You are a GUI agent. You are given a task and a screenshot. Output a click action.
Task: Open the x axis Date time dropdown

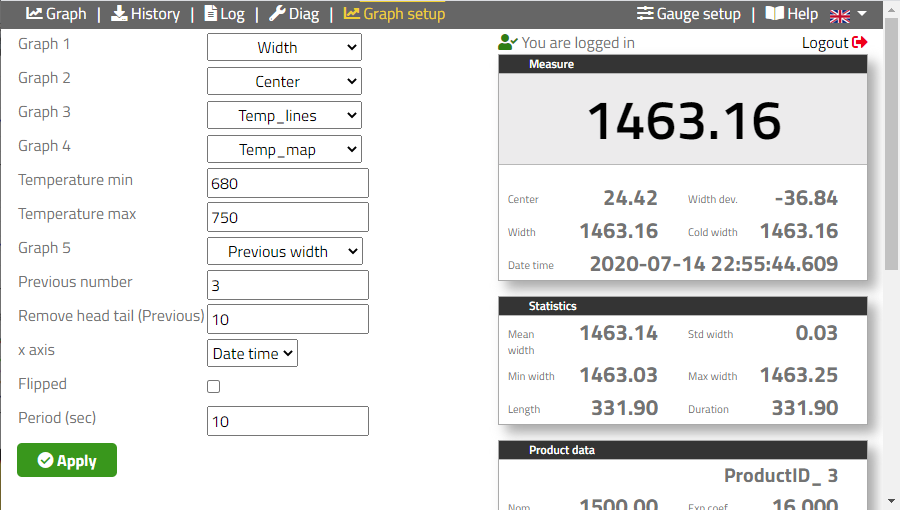(252, 353)
